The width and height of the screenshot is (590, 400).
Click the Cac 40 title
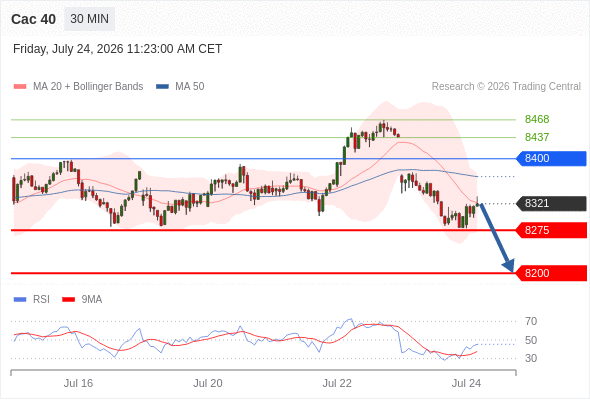(33, 19)
